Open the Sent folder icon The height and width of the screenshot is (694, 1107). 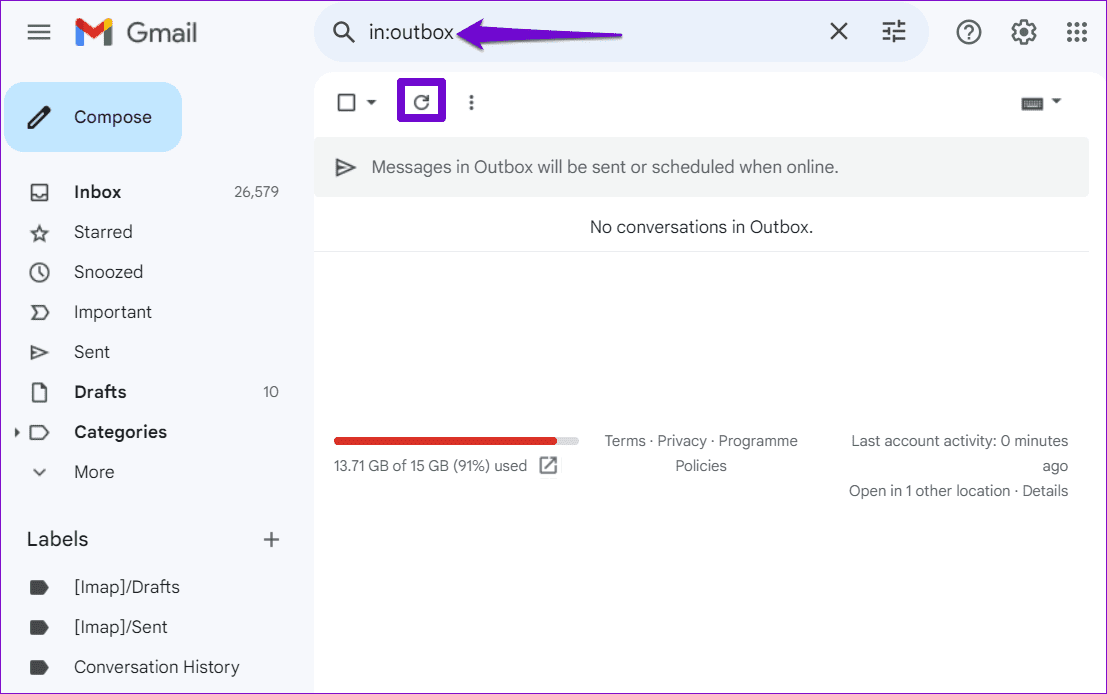coord(38,351)
